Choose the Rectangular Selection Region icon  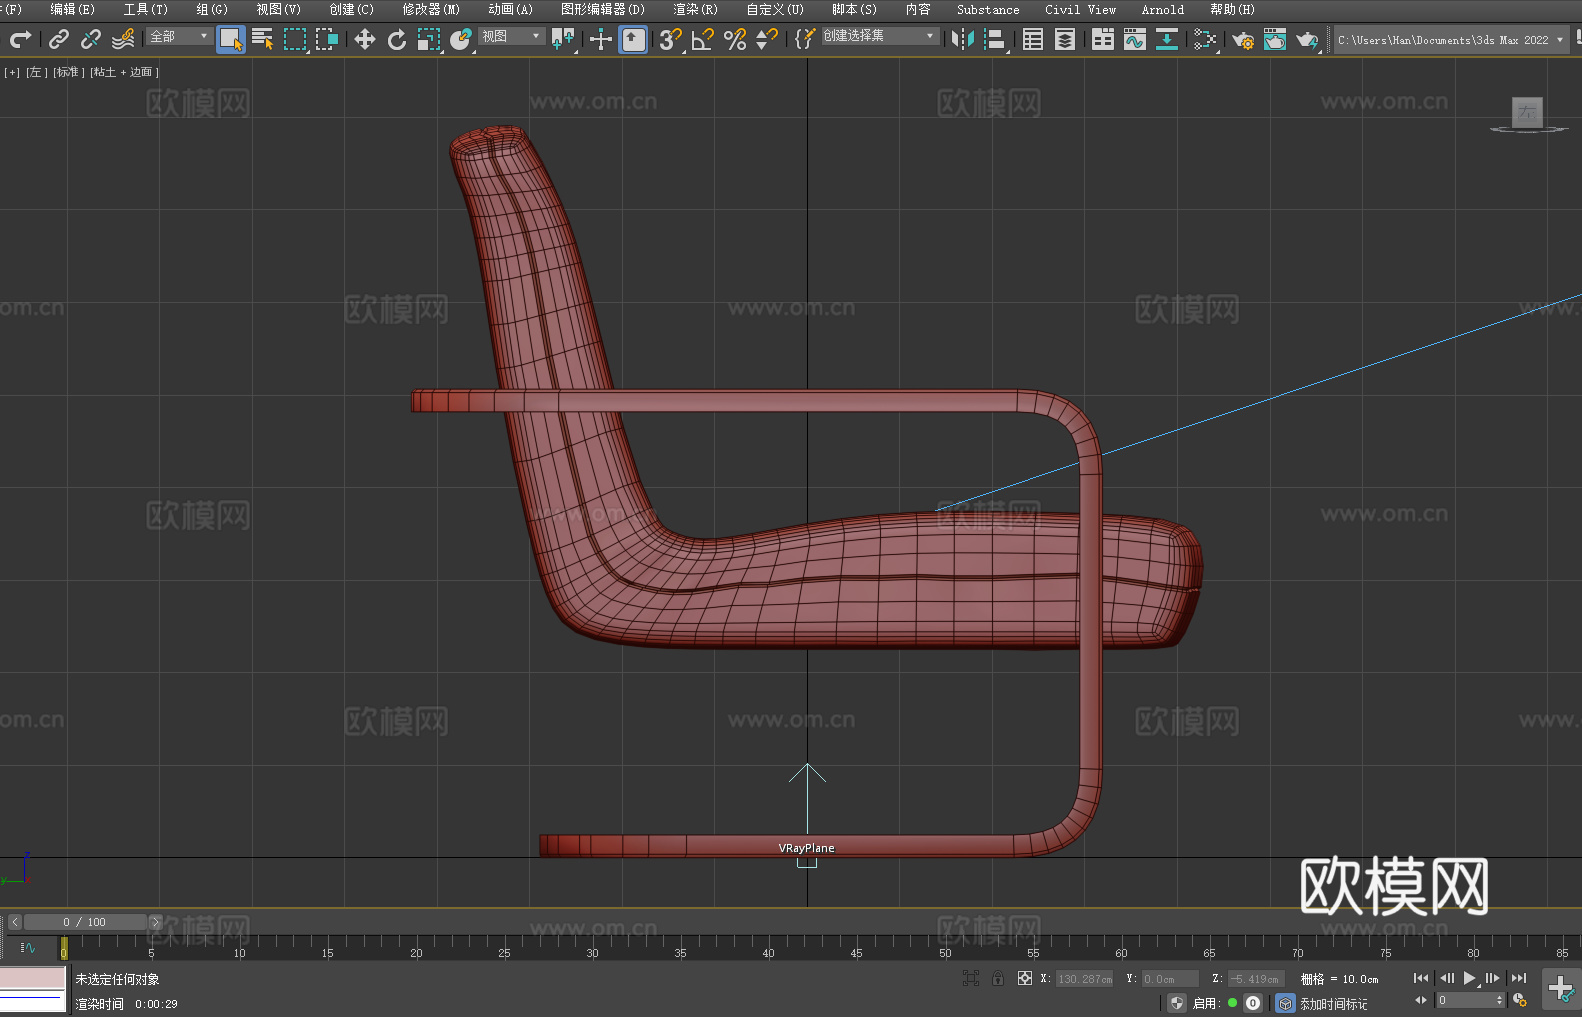tap(295, 39)
